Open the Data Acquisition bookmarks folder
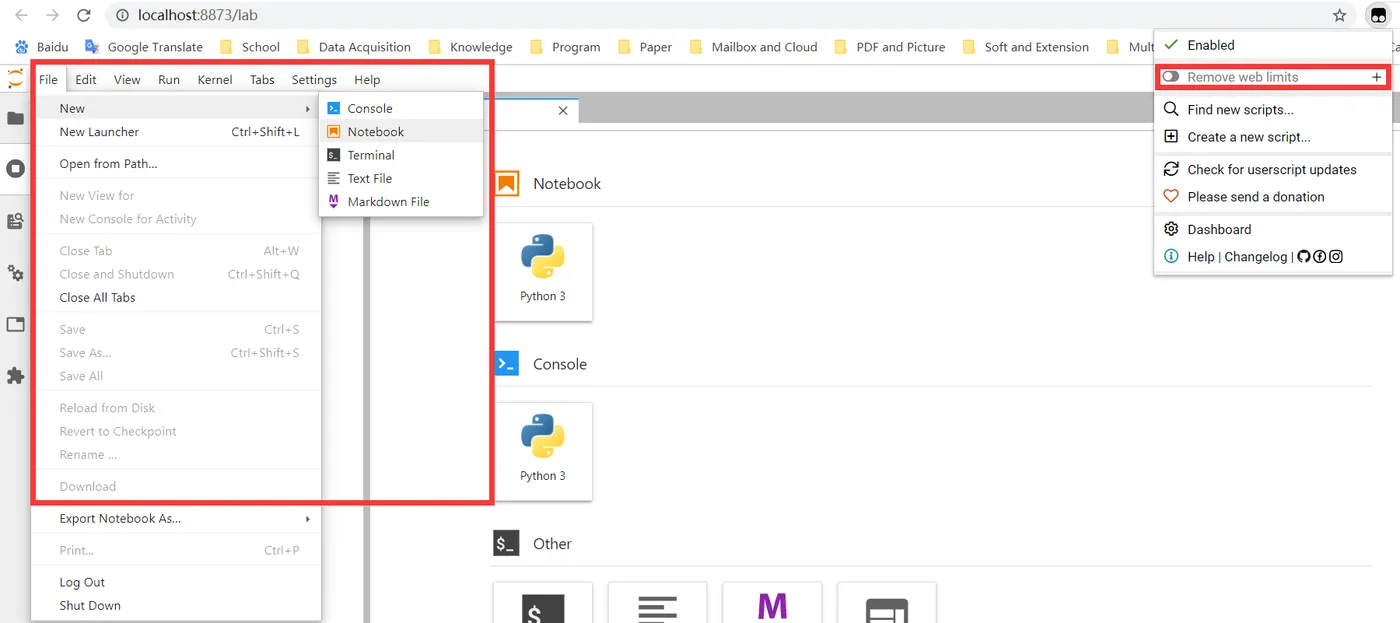 click(353, 47)
